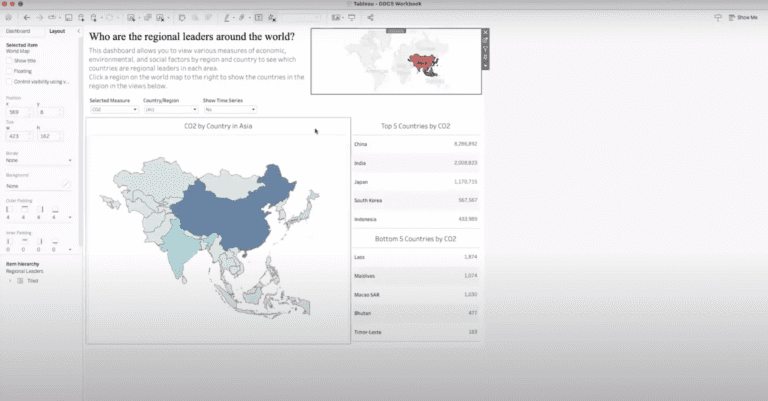Click Go to Sheet icon on world map
This screenshot has height=401, width=768.
click(485, 41)
